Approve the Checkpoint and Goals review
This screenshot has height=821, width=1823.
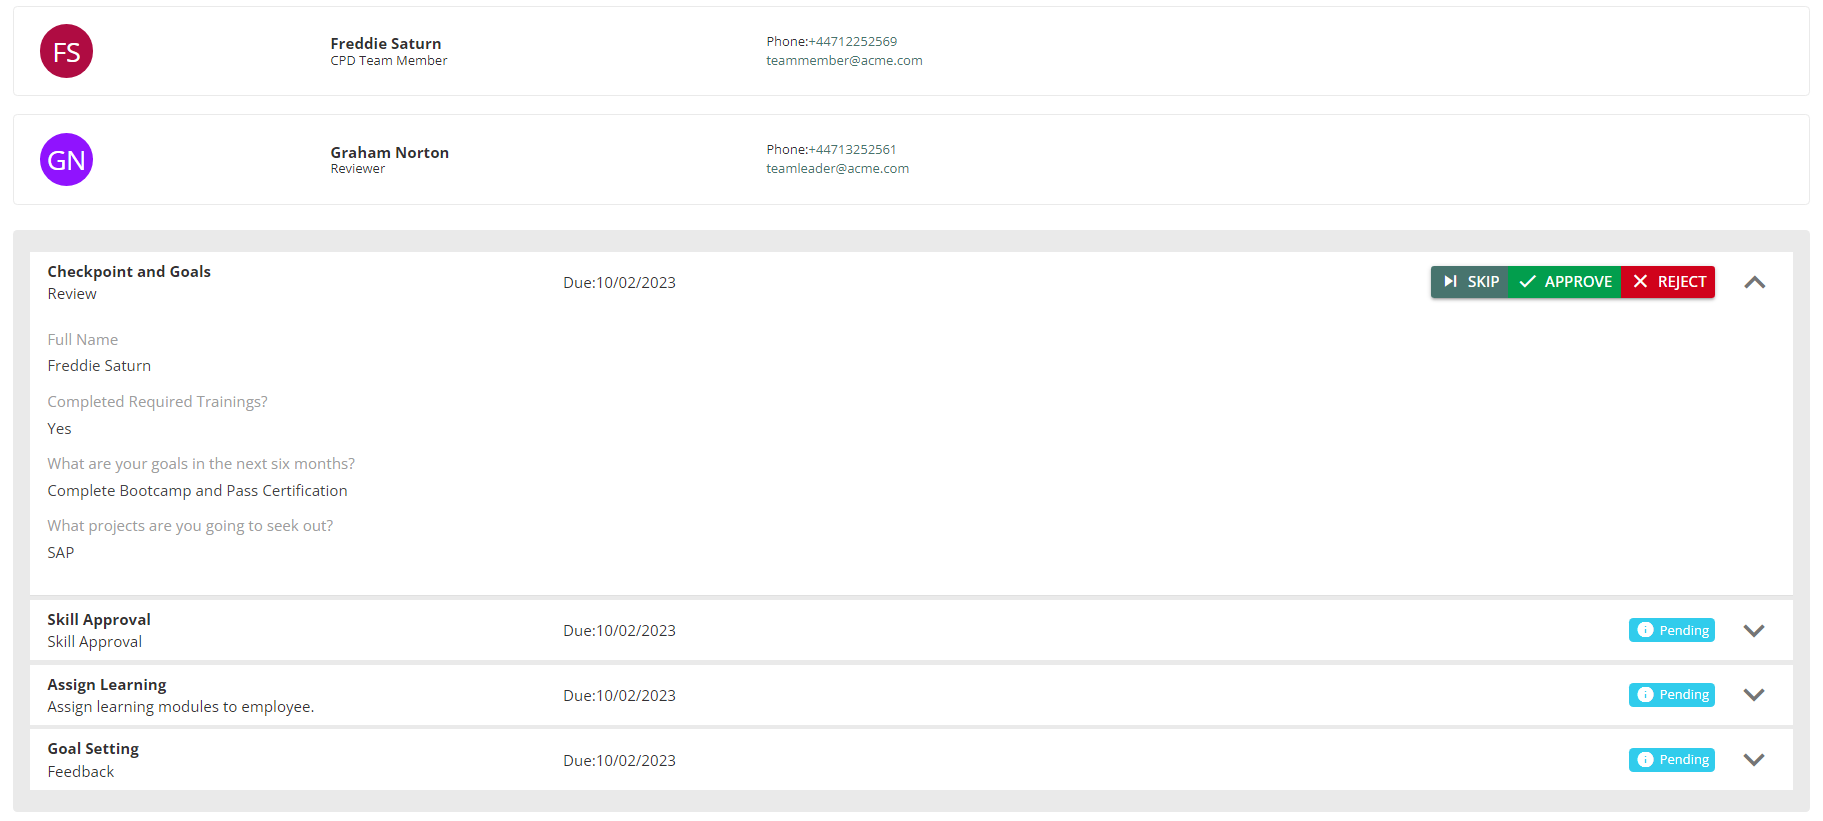point(1564,282)
